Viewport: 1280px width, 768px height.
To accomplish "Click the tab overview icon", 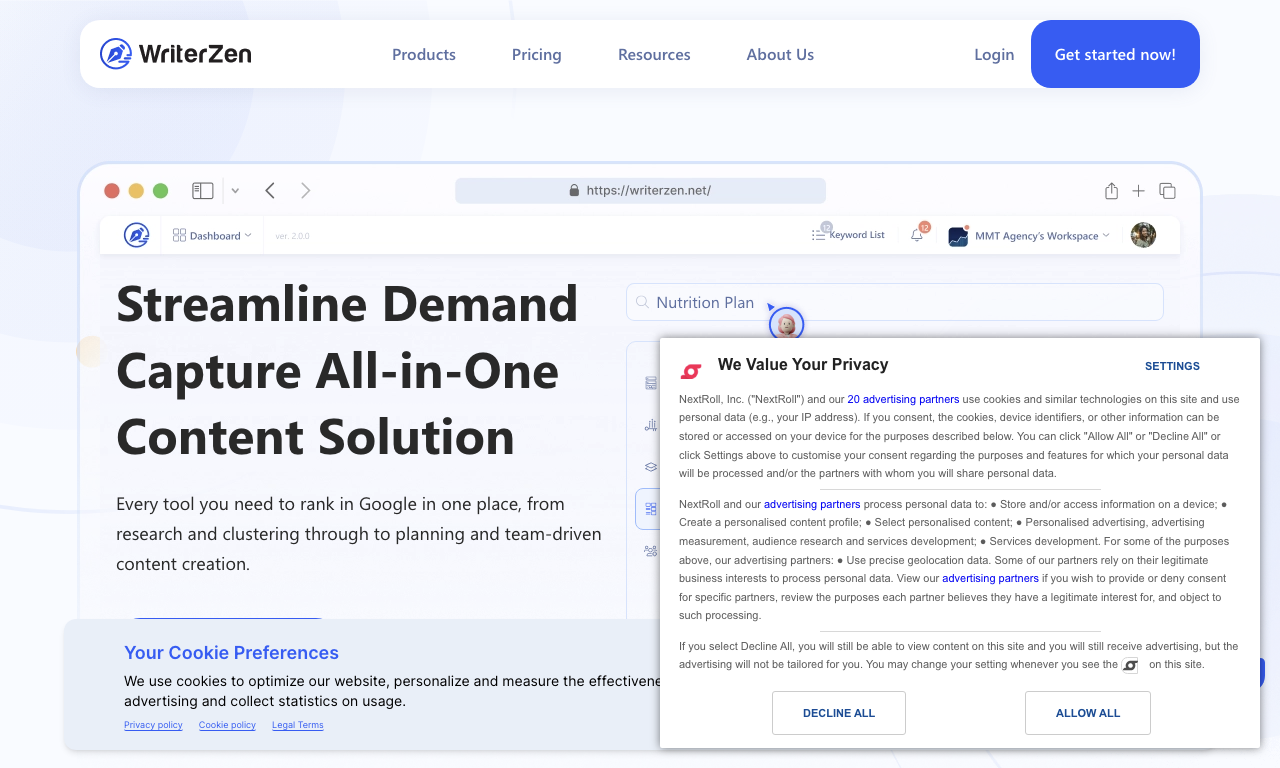I will [x=1167, y=190].
